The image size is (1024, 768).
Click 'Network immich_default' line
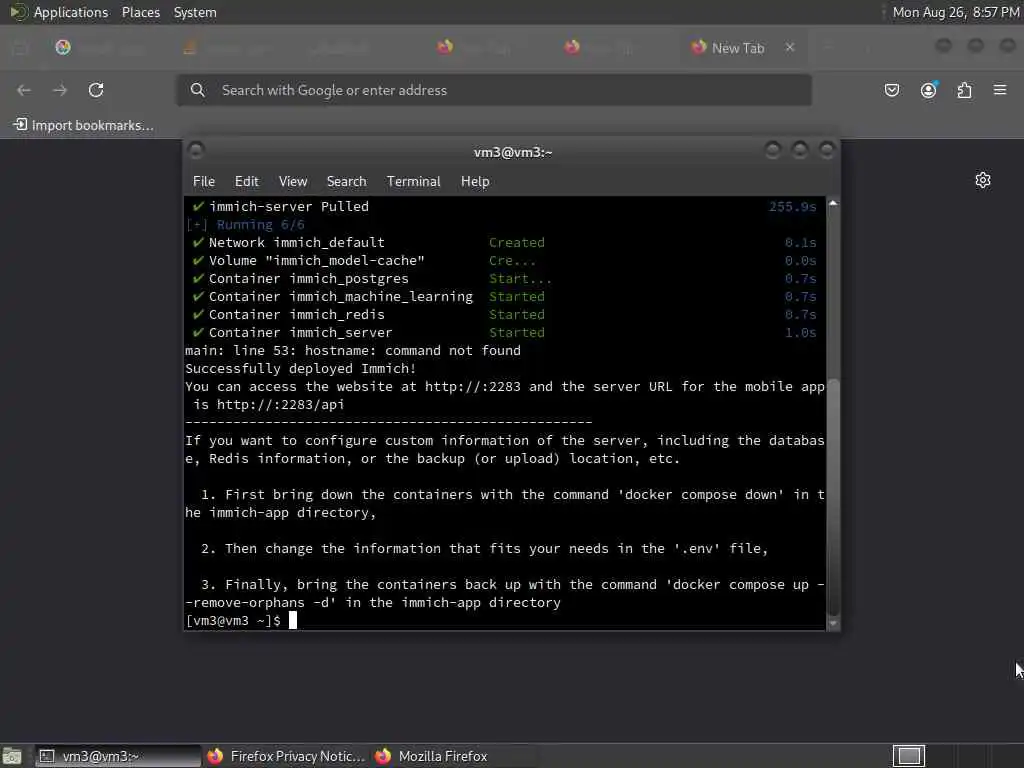tap(296, 242)
